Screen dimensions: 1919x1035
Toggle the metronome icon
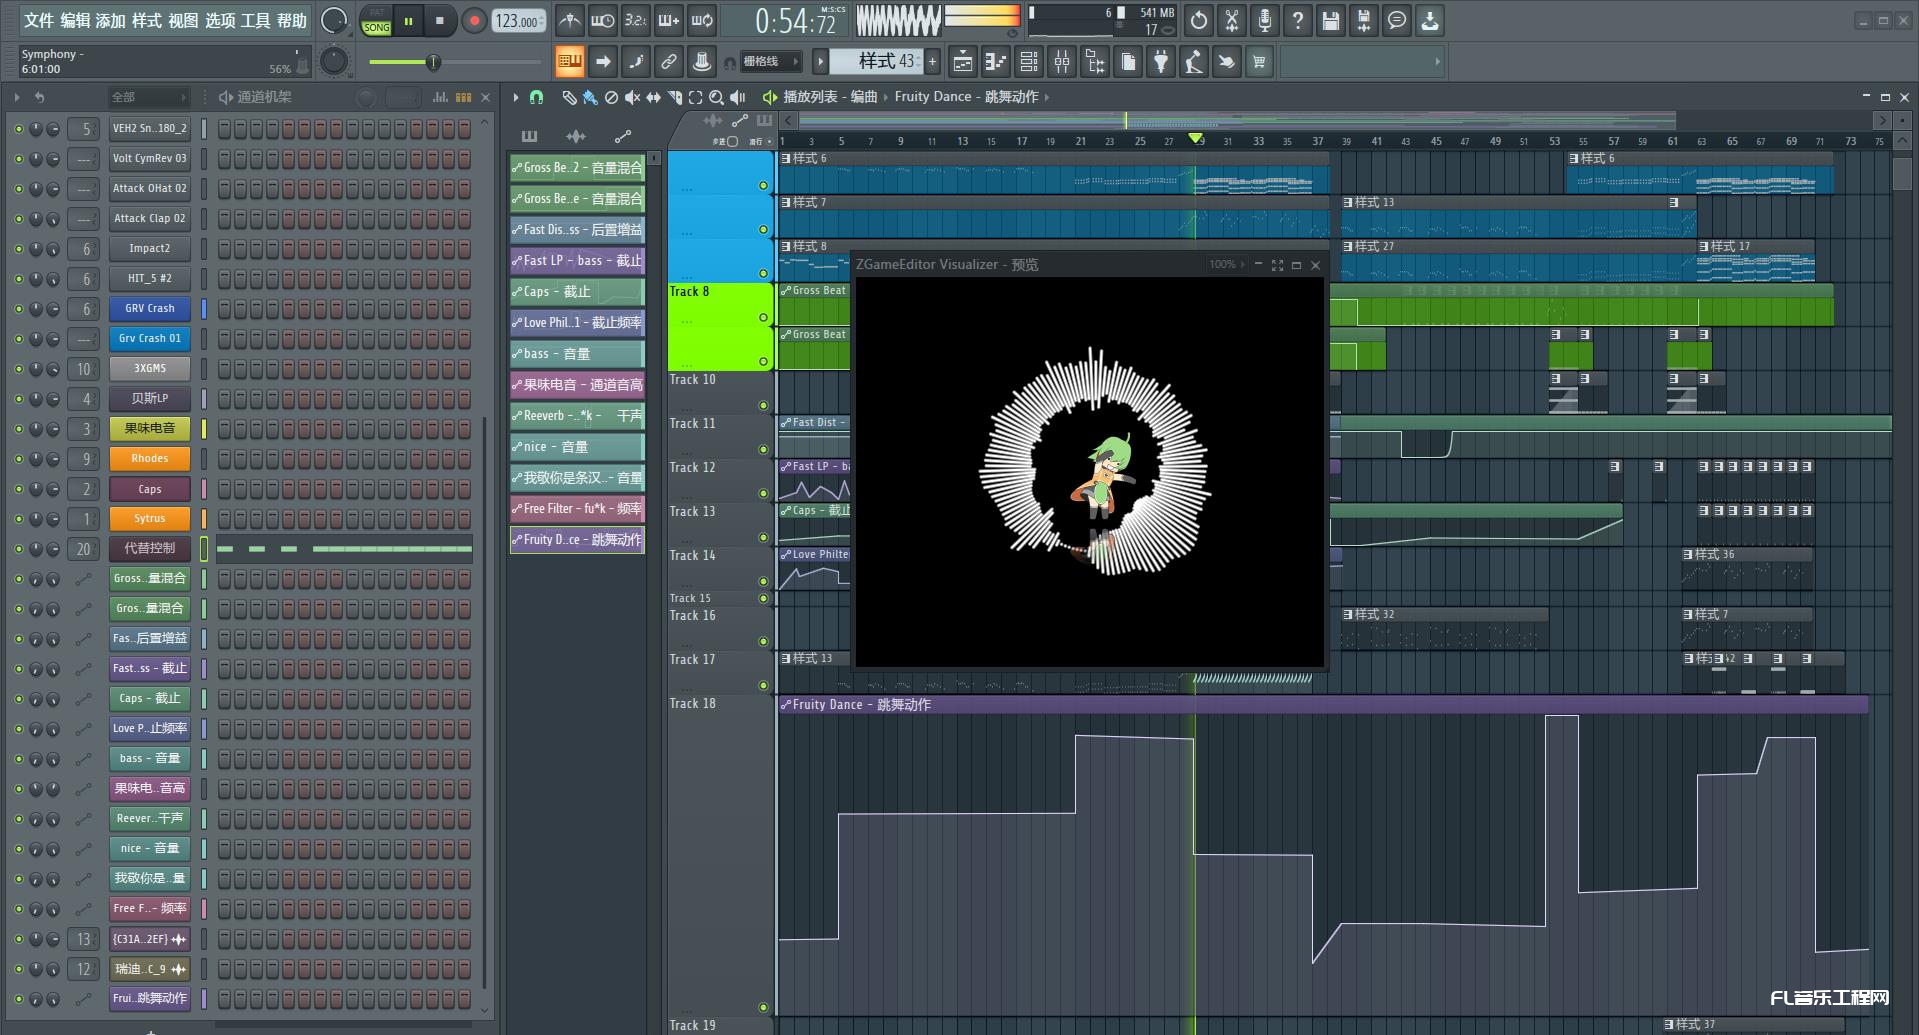point(569,20)
